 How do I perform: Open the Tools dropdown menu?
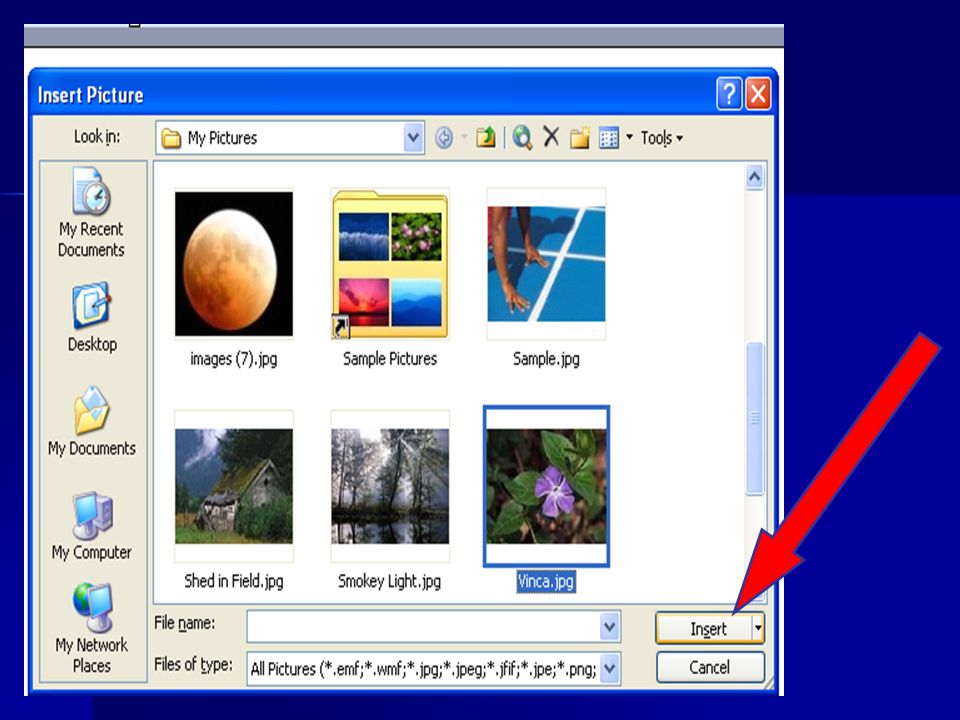pyautogui.click(x=662, y=138)
